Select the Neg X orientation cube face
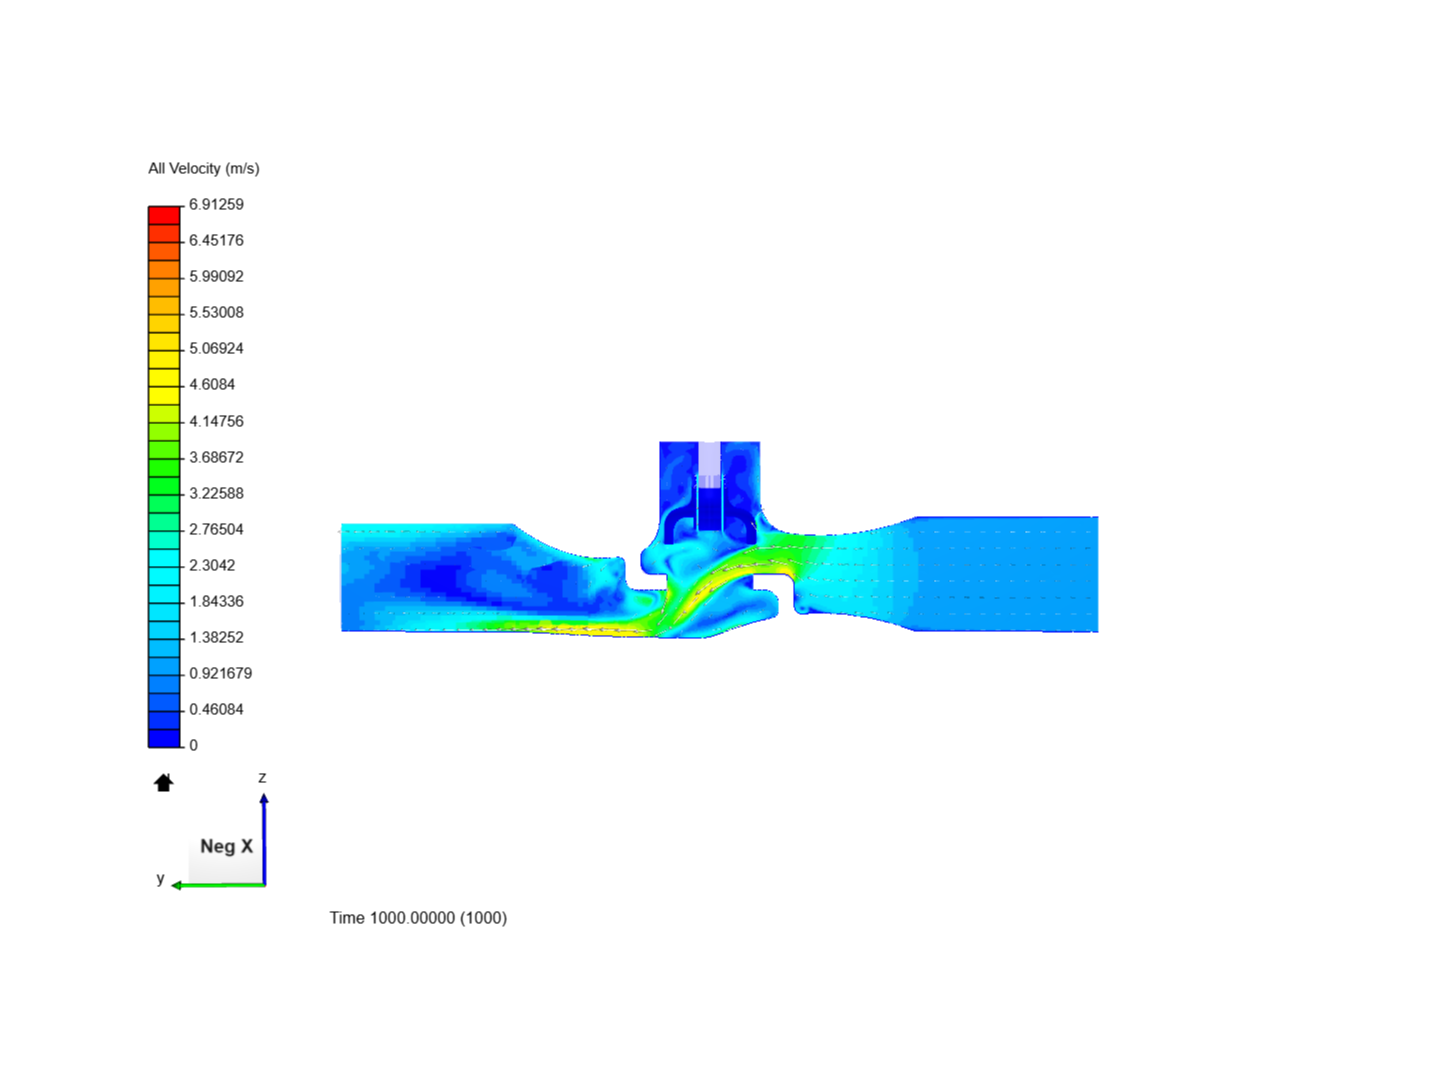This screenshot has width=1440, height=1080. 226,846
